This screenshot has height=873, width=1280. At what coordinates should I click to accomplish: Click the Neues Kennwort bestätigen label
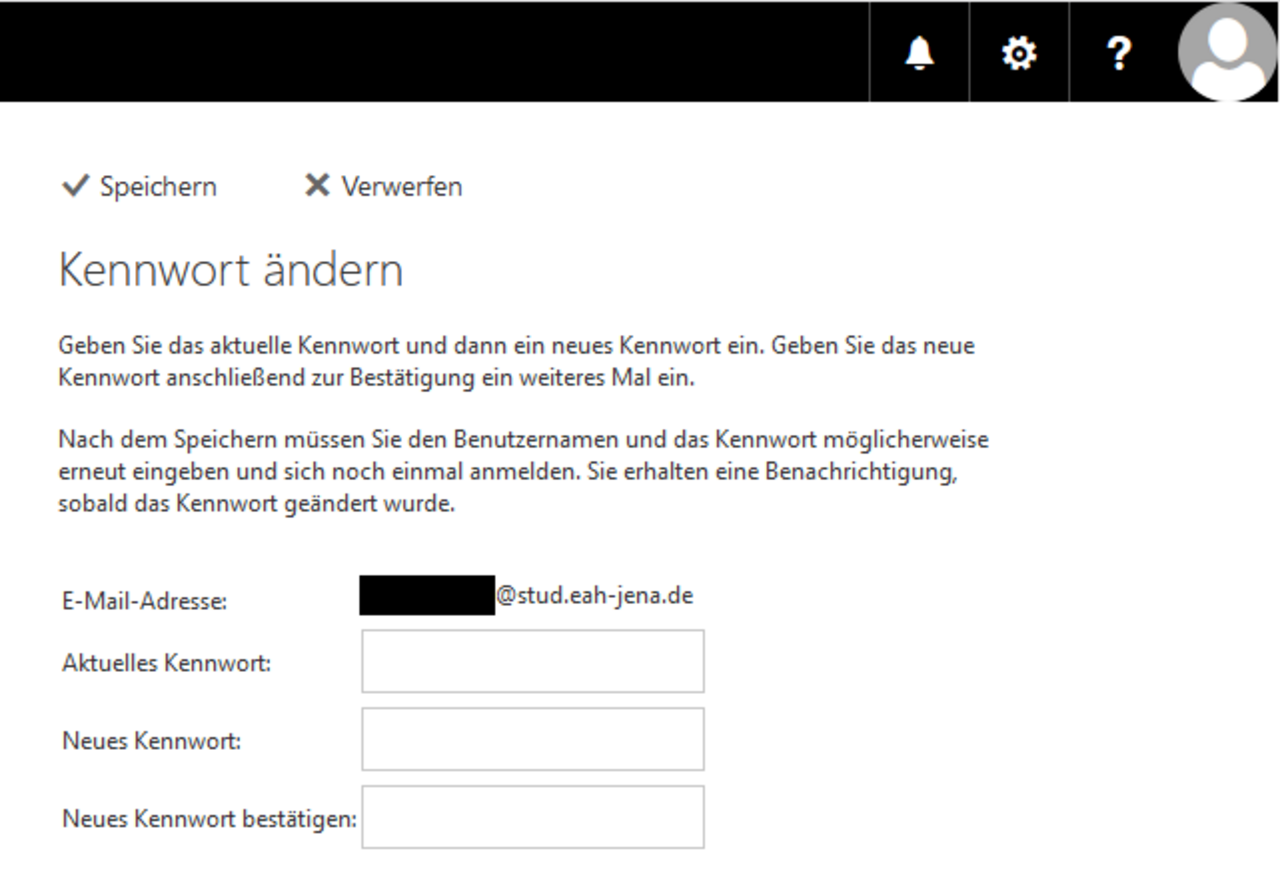point(209,819)
